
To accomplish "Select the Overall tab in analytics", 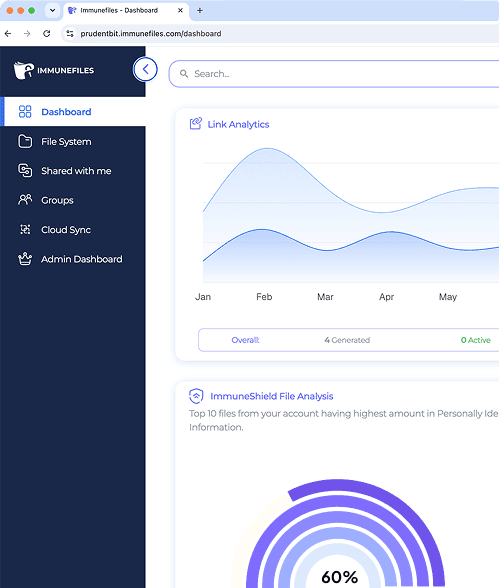I will 245,340.
